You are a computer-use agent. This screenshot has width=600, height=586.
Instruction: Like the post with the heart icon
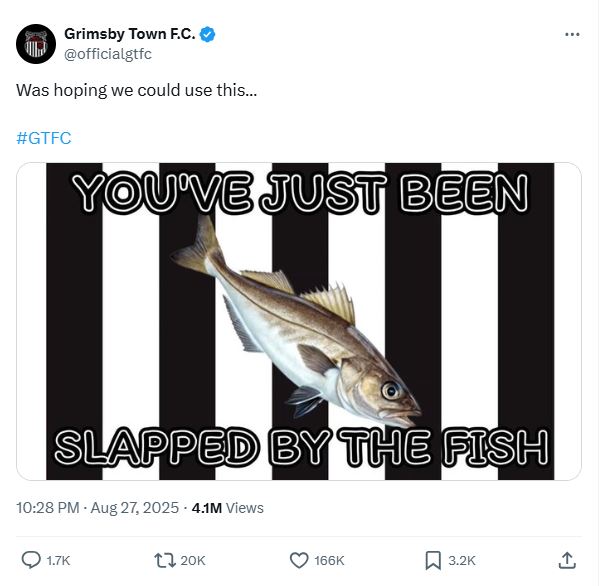298,560
